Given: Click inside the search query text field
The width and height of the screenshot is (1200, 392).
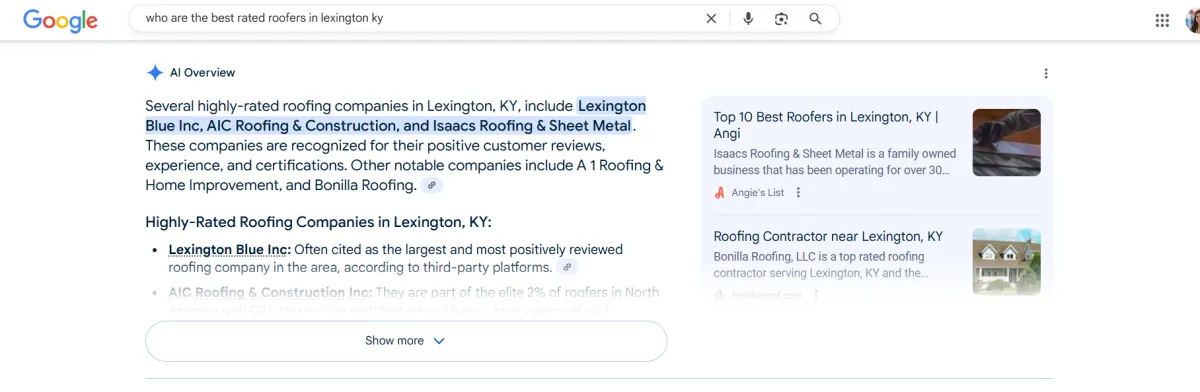Looking at the screenshot, I should (420, 18).
